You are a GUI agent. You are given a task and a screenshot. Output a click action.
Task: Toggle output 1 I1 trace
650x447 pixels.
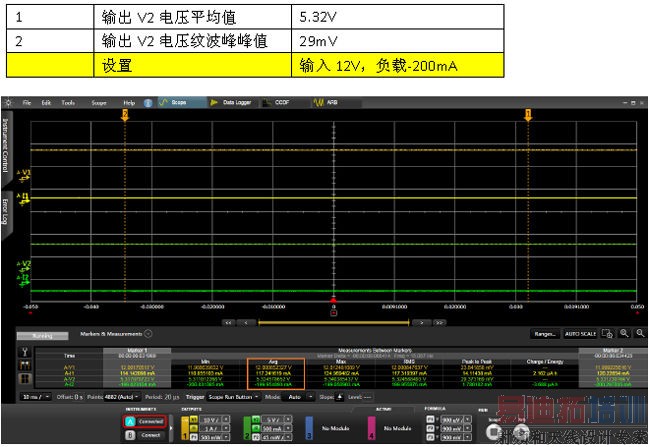point(194,428)
